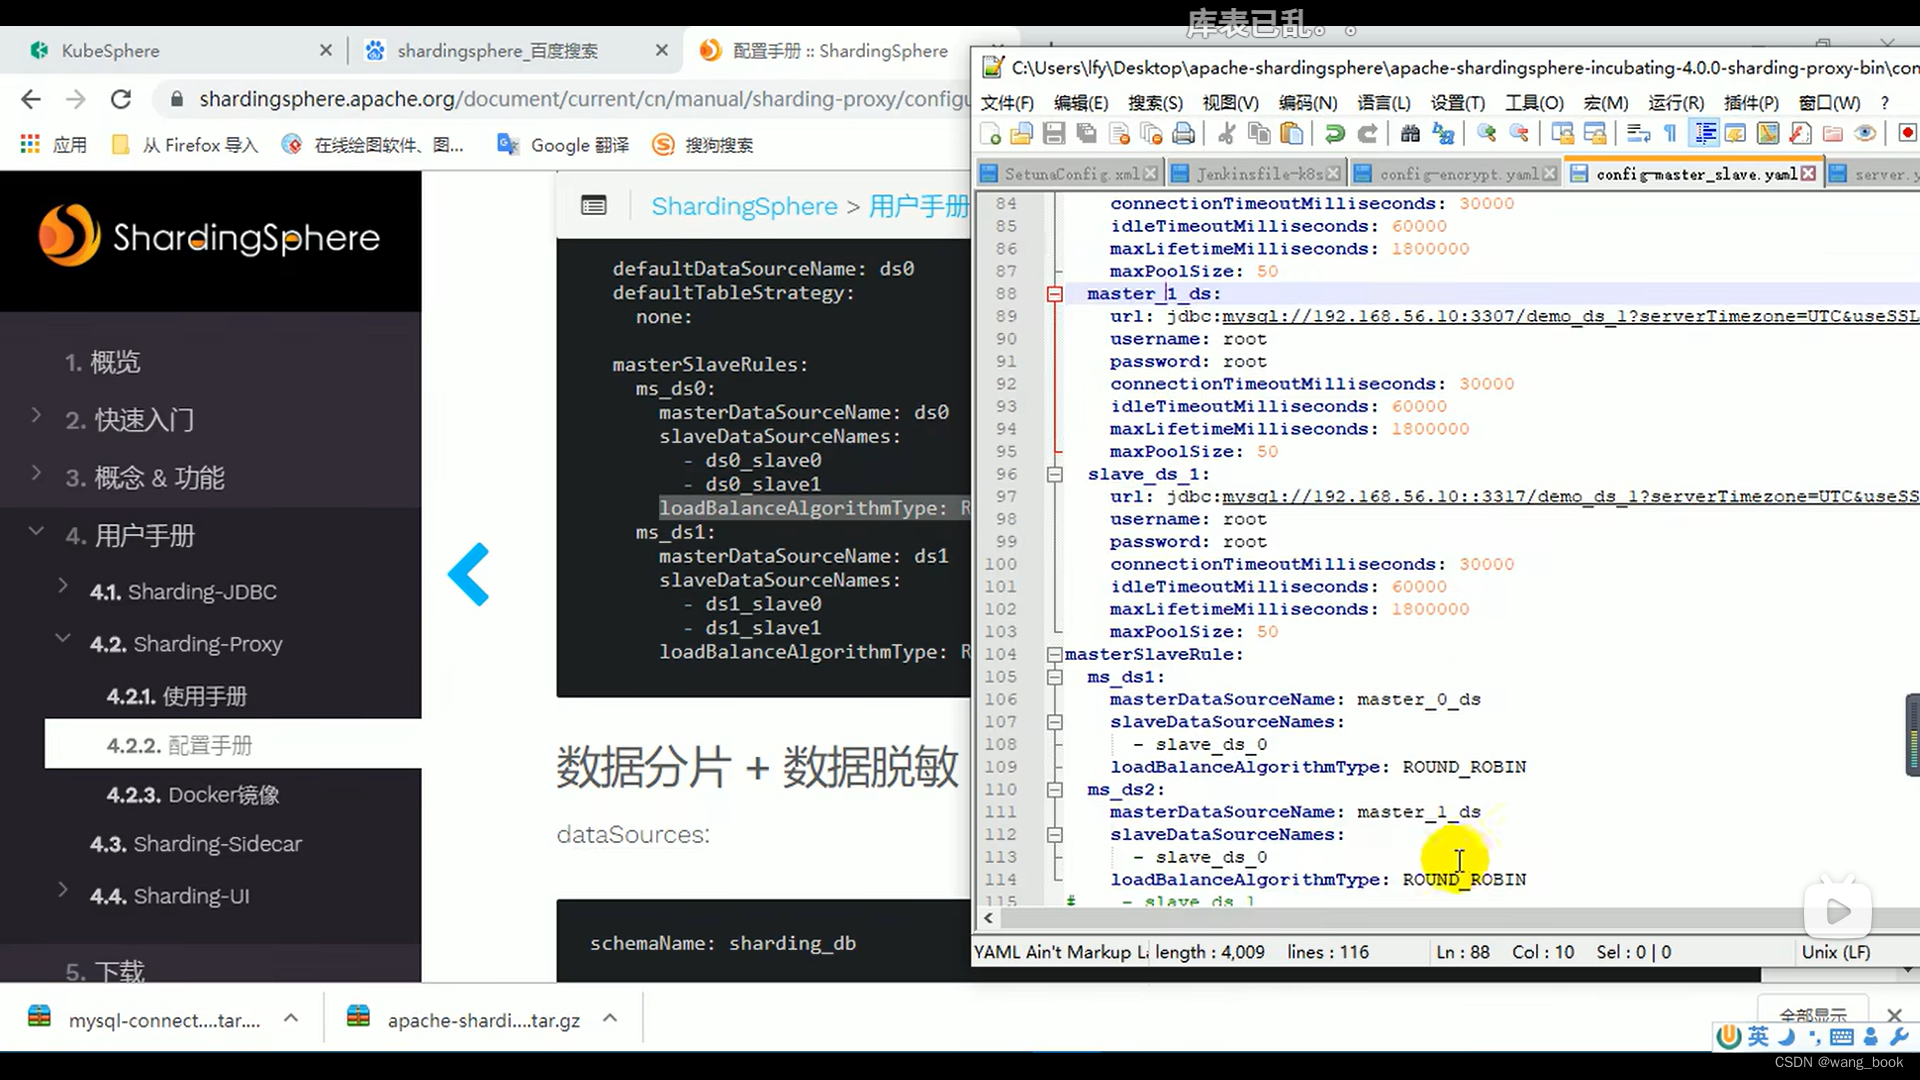The height and width of the screenshot is (1080, 1920).
Task: Create a new file in Notepad++ toolbar
Action: 991,133
